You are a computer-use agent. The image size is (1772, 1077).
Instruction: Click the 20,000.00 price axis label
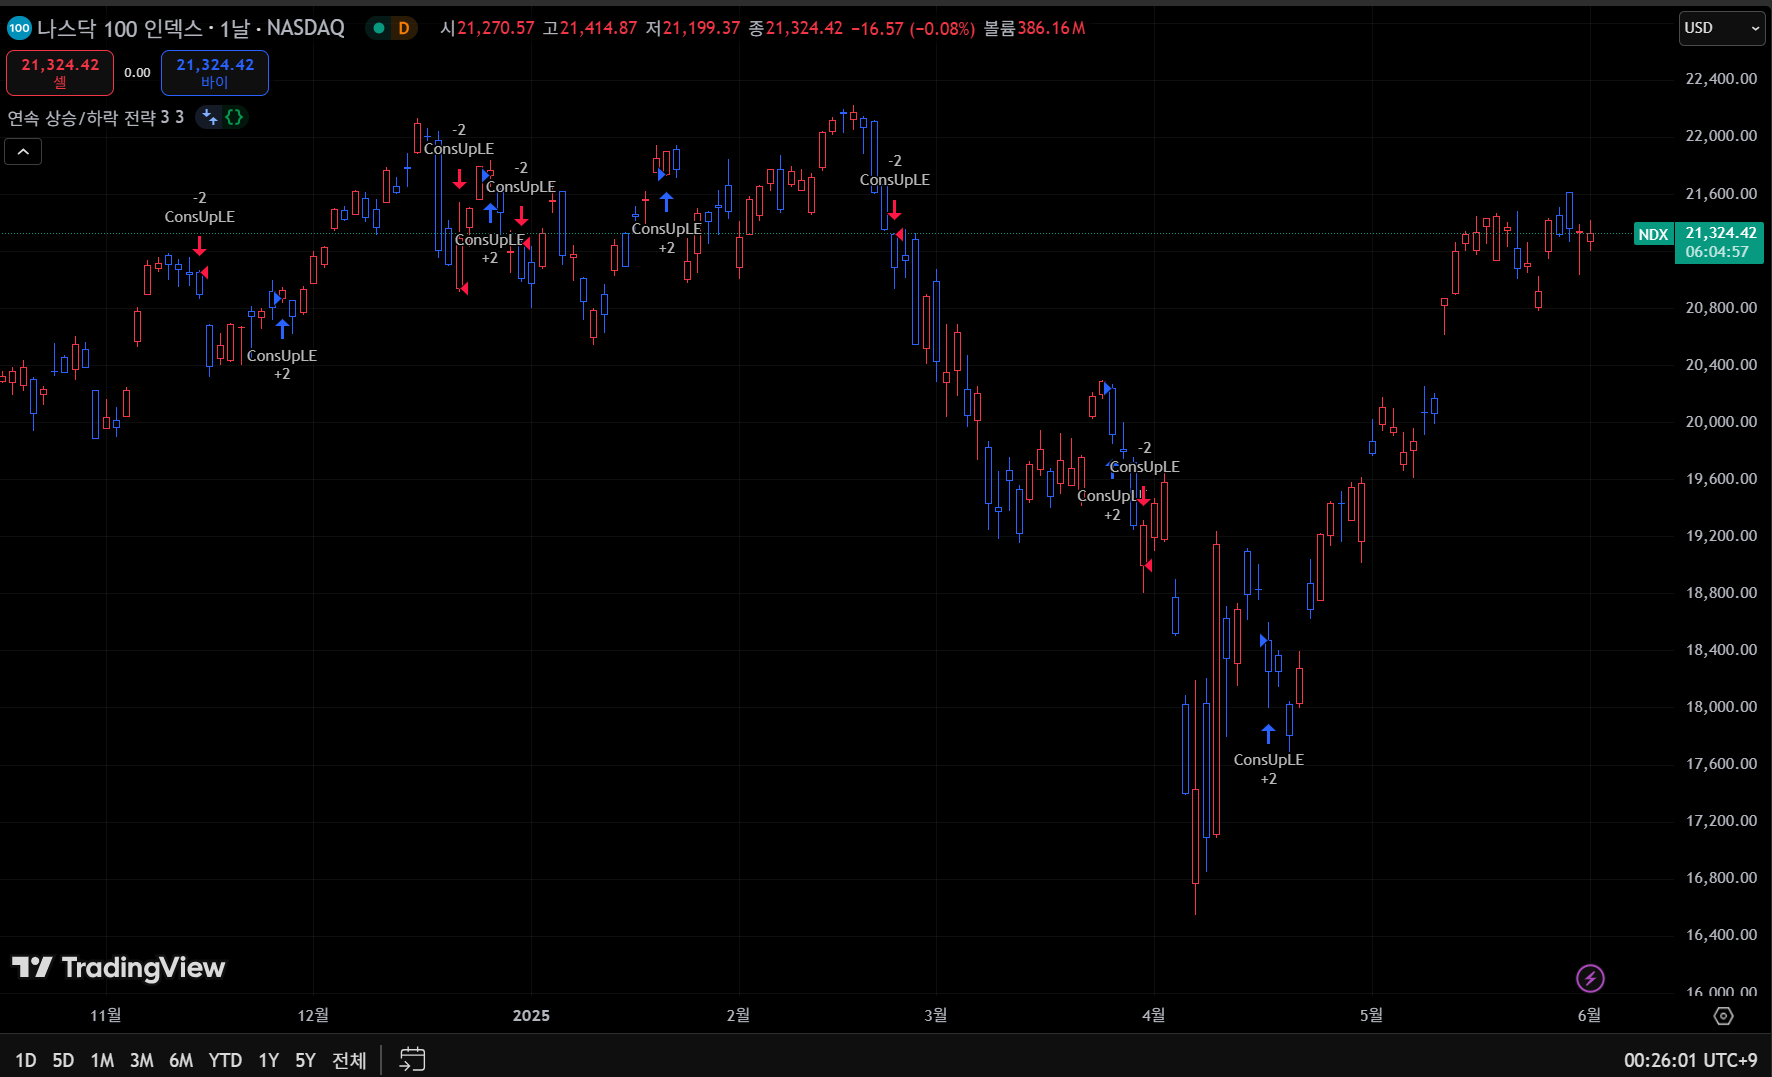tap(1721, 422)
